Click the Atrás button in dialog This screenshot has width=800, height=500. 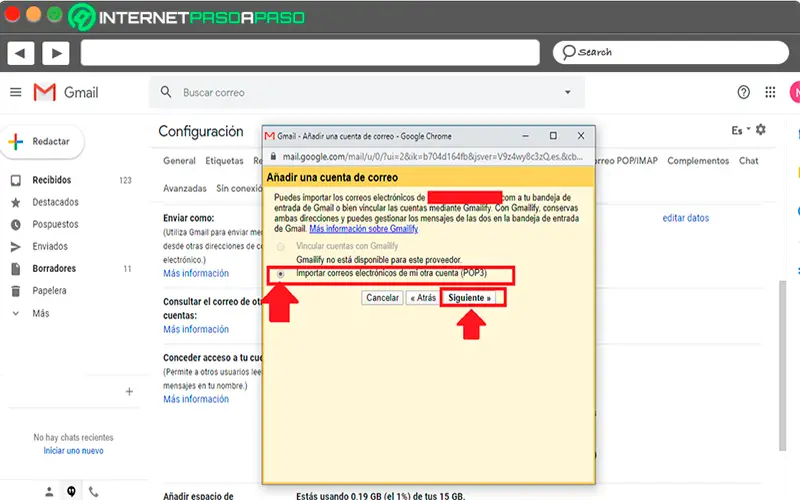[x=423, y=297]
